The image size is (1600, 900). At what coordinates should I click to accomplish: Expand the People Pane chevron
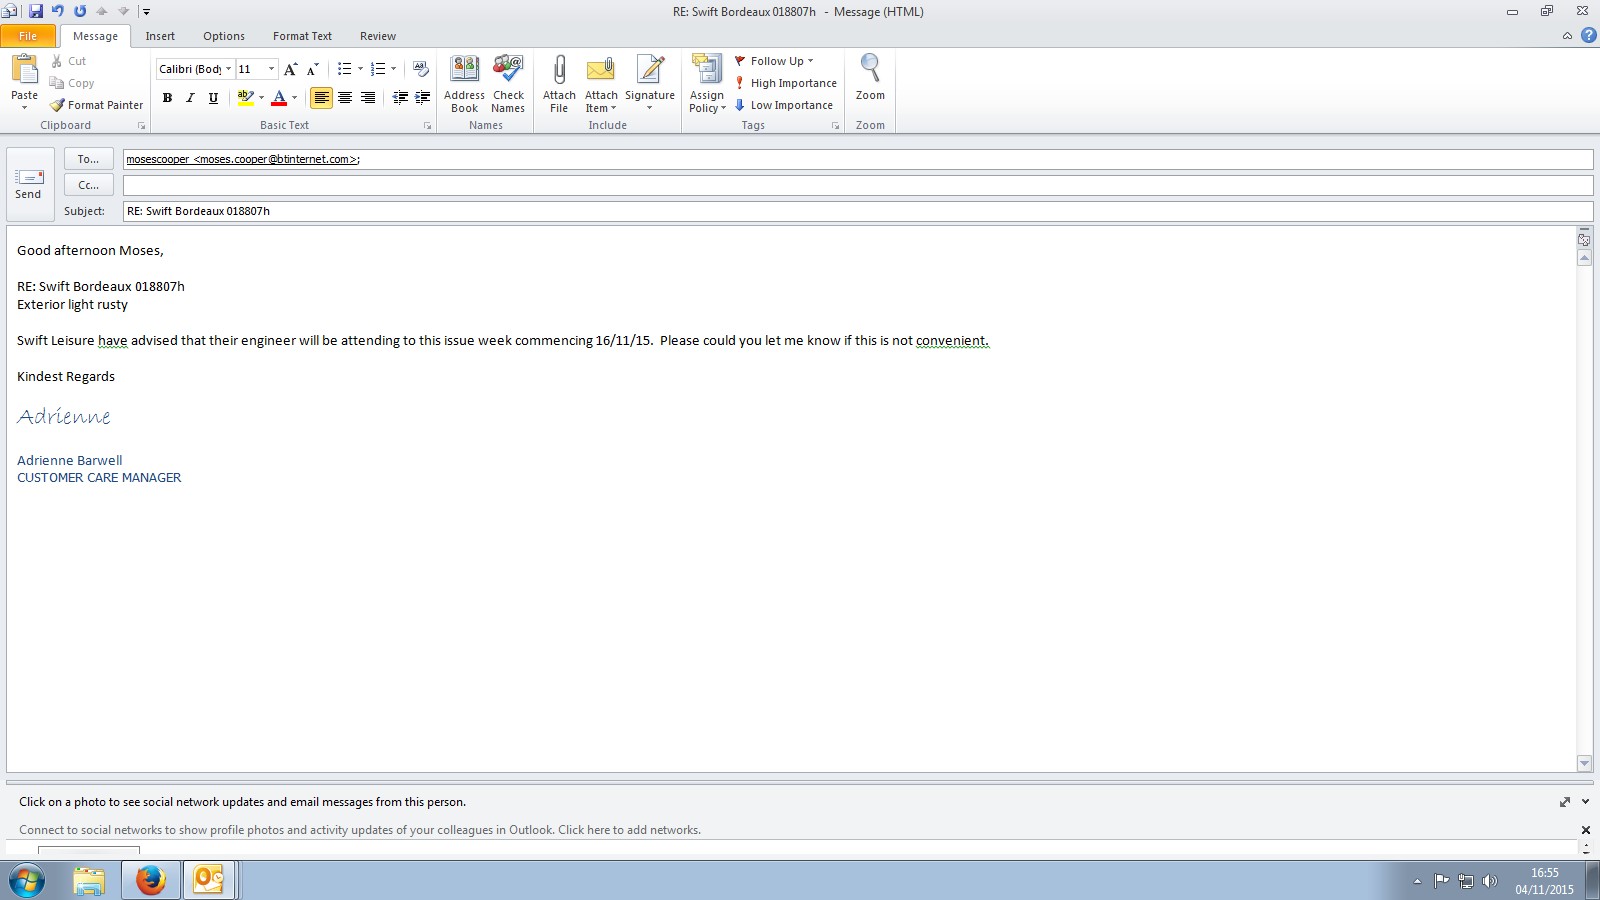pyautogui.click(x=1585, y=802)
